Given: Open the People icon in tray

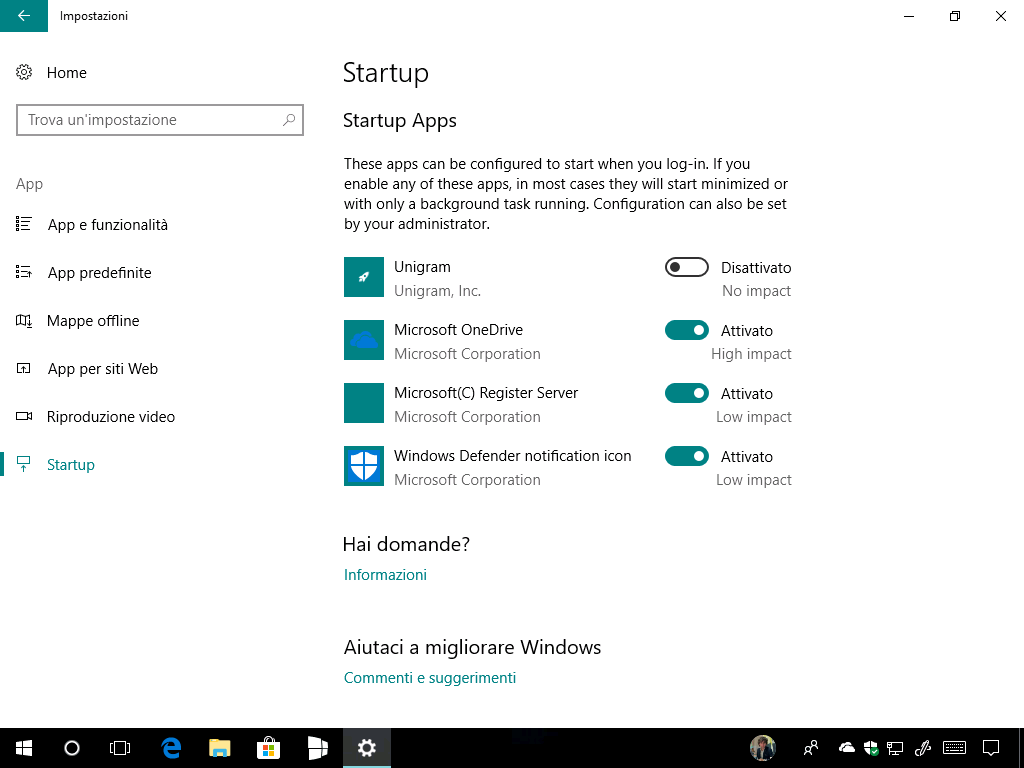Looking at the screenshot, I should pyautogui.click(x=811, y=748).
